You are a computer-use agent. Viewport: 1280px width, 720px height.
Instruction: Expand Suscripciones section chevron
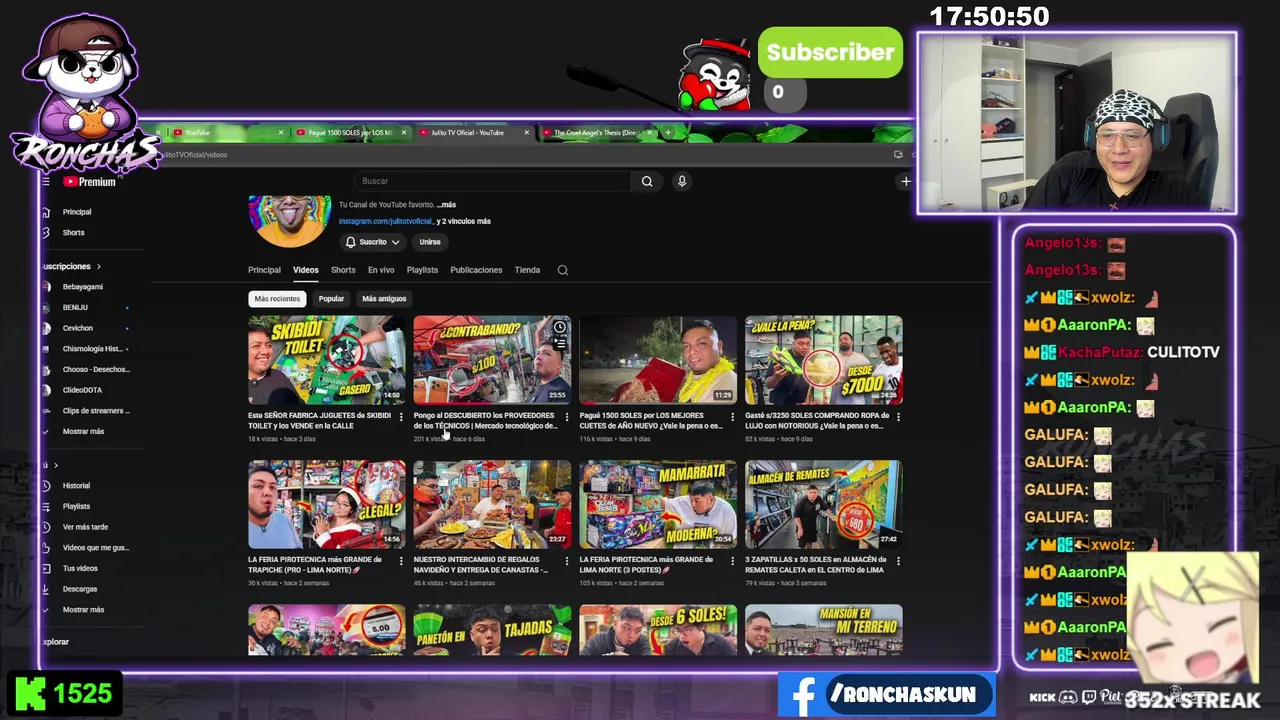point(98,266)
